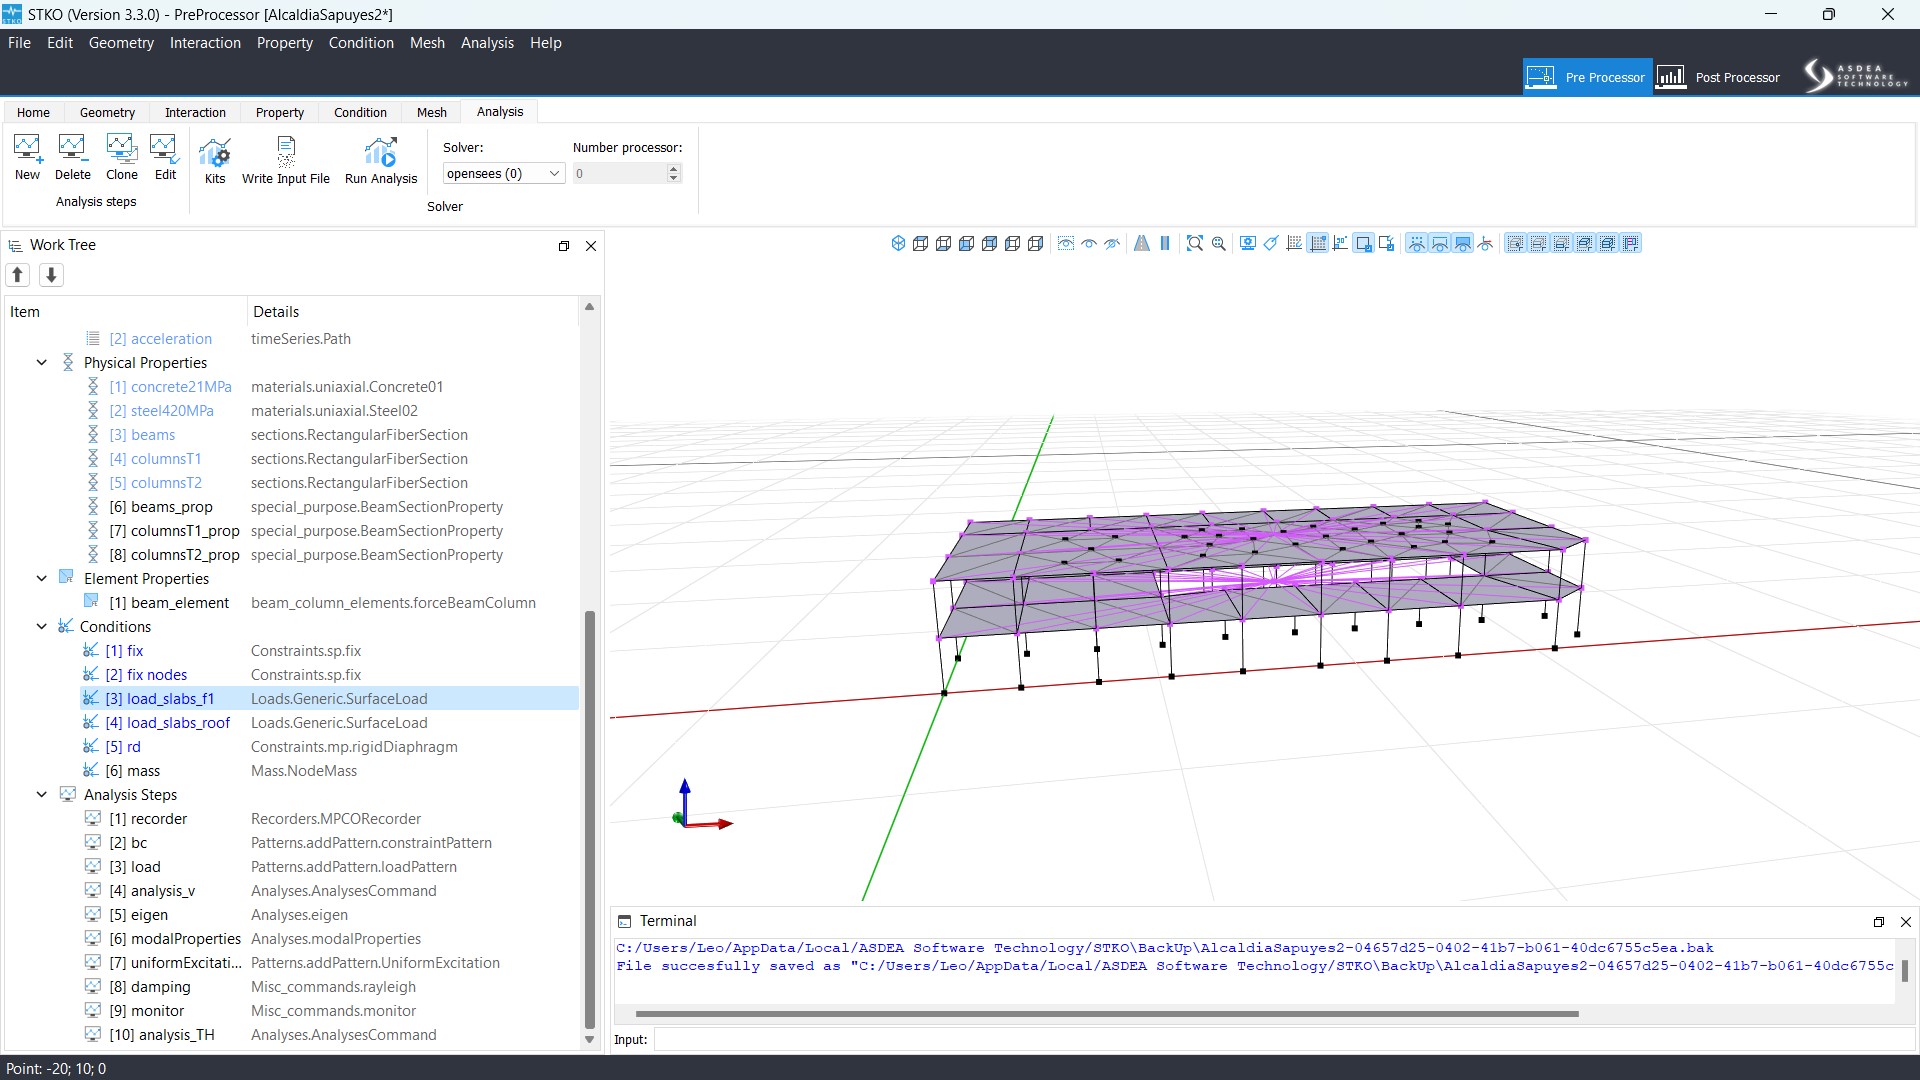Close the Work Tree panel
This screenshot has height=1080, width=1920.
click(x=591, y=246)
